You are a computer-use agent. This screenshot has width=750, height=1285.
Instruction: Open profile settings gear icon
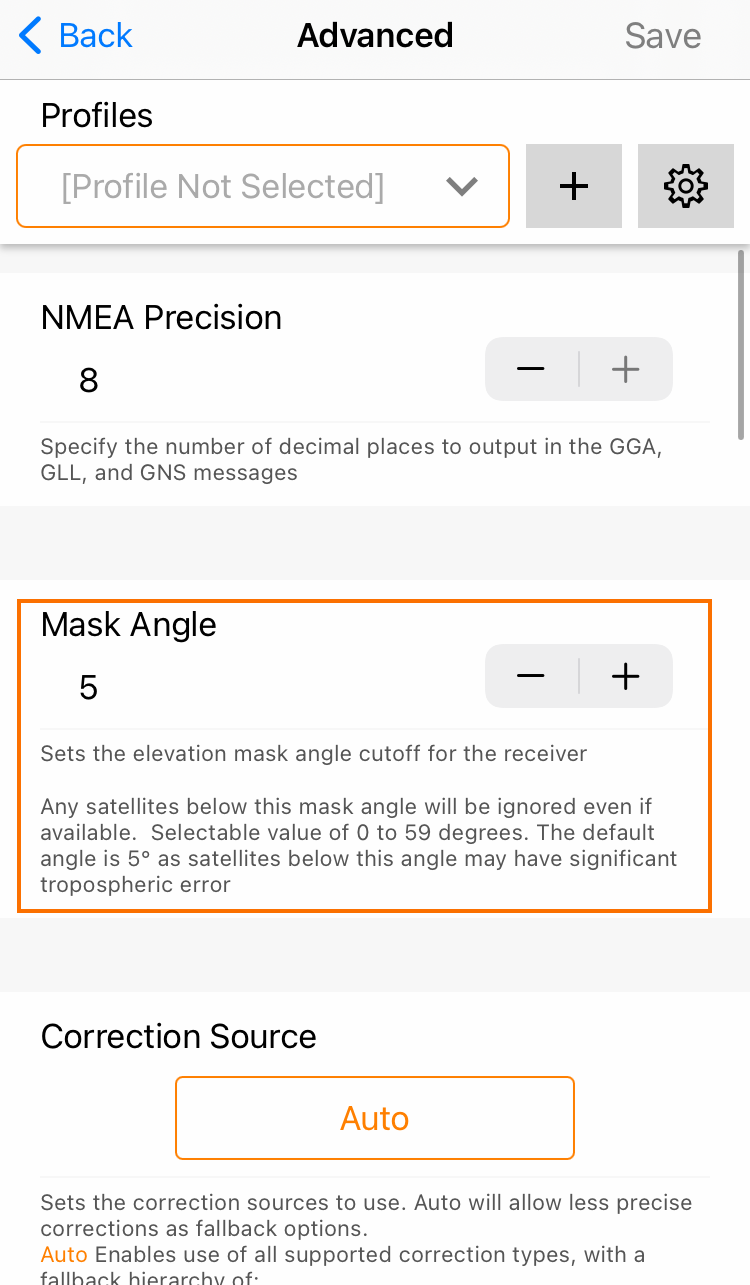(x=686, y=186)
